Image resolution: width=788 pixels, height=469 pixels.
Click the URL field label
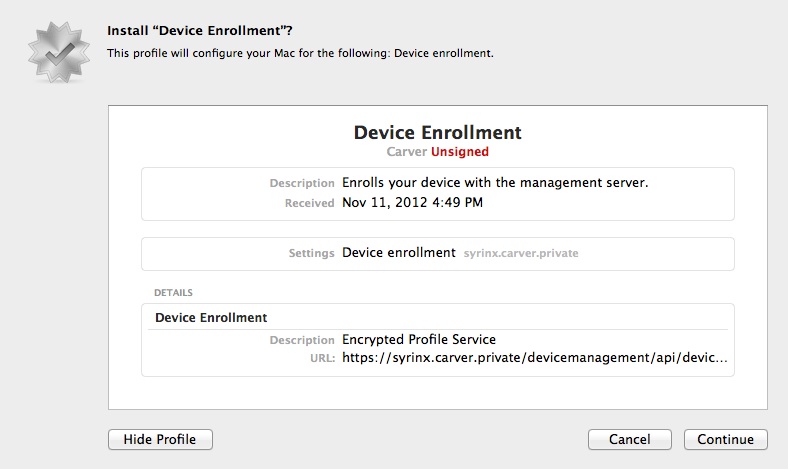click(322, 357)
